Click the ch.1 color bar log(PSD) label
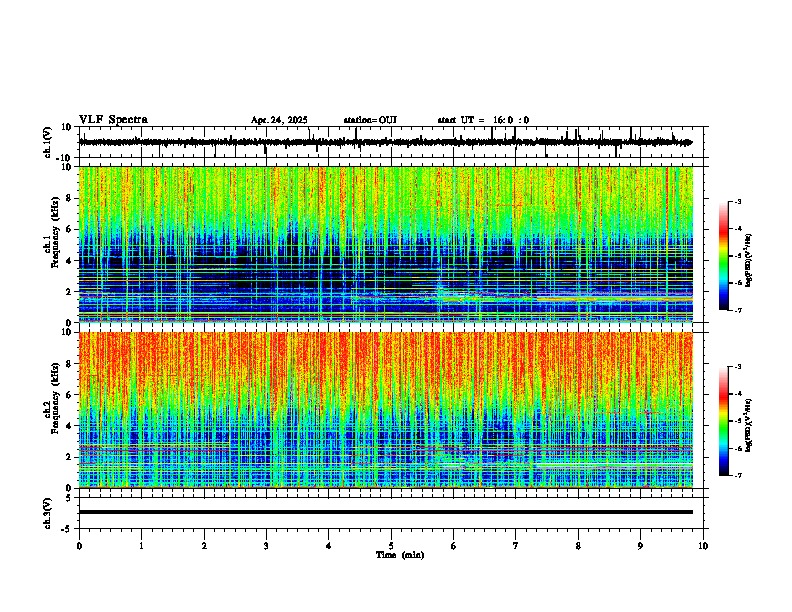 pos(748,260)
